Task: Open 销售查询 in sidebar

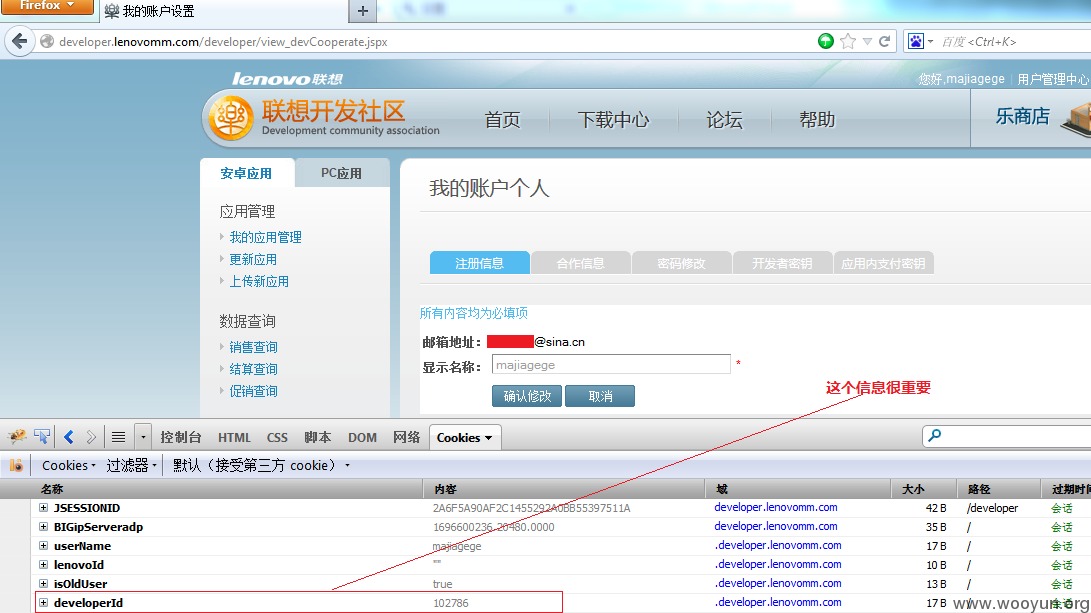Action: point(253,347)
